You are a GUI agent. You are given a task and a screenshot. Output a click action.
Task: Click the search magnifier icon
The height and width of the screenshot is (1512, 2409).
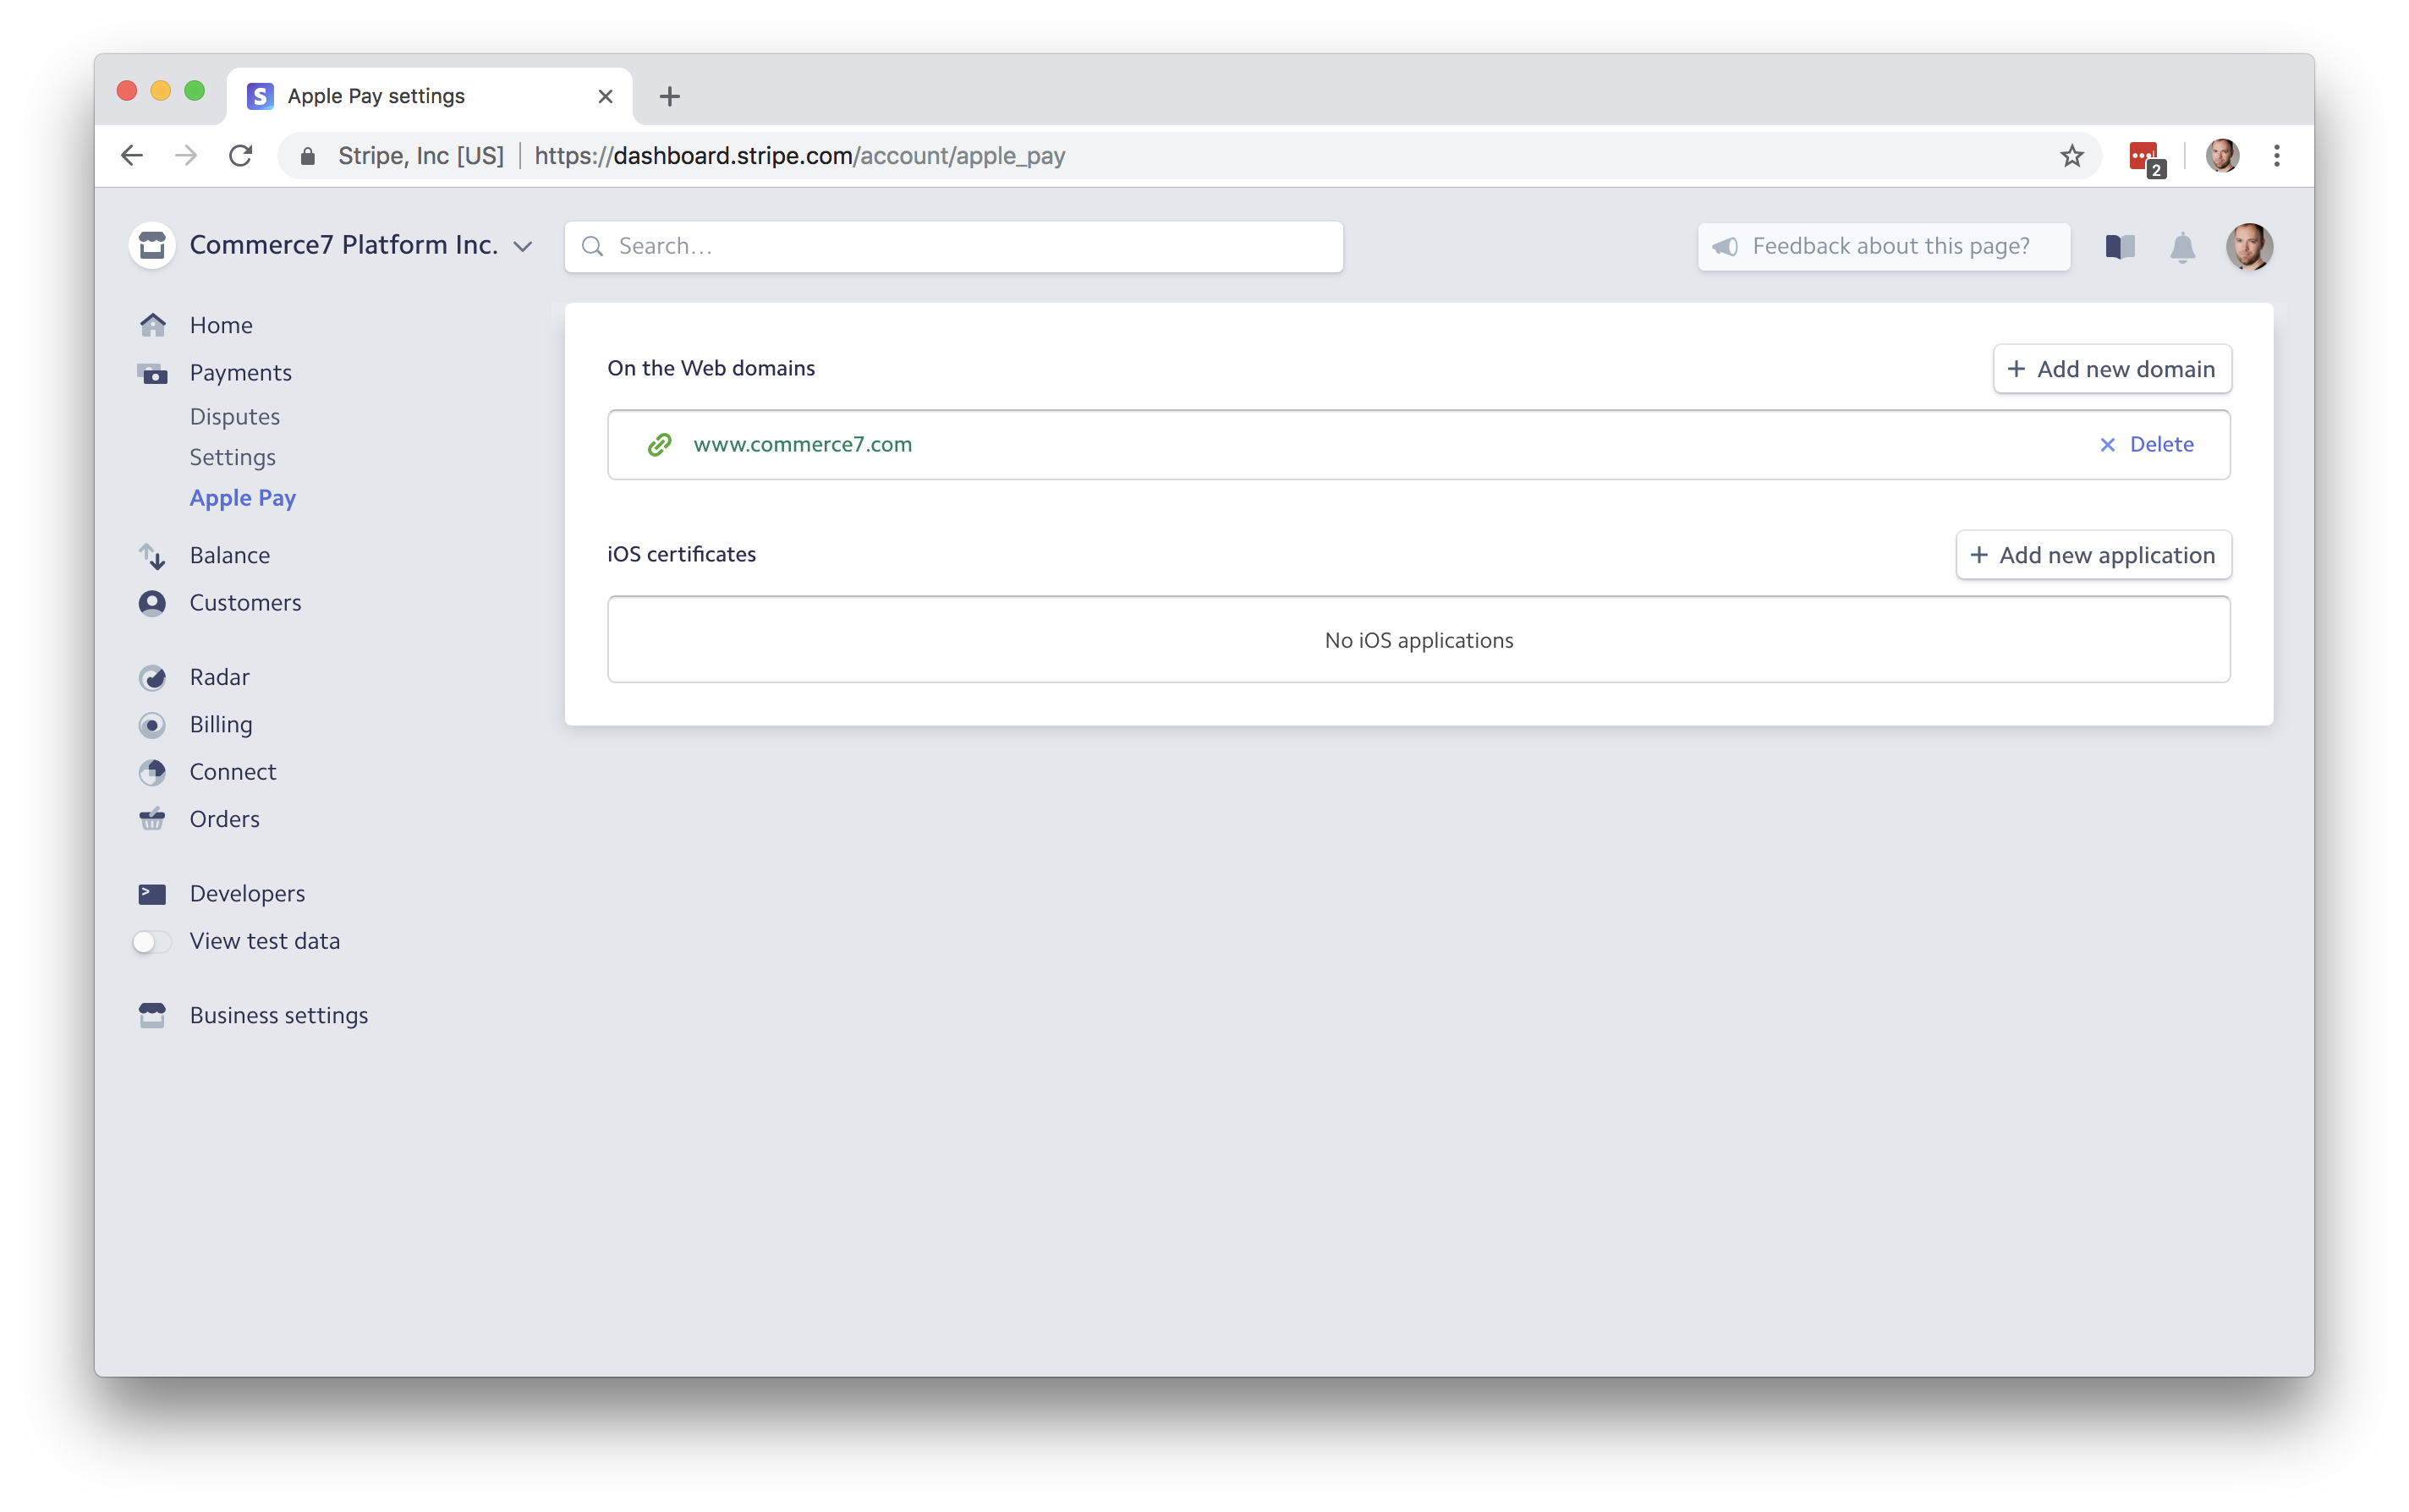[593, 246]
